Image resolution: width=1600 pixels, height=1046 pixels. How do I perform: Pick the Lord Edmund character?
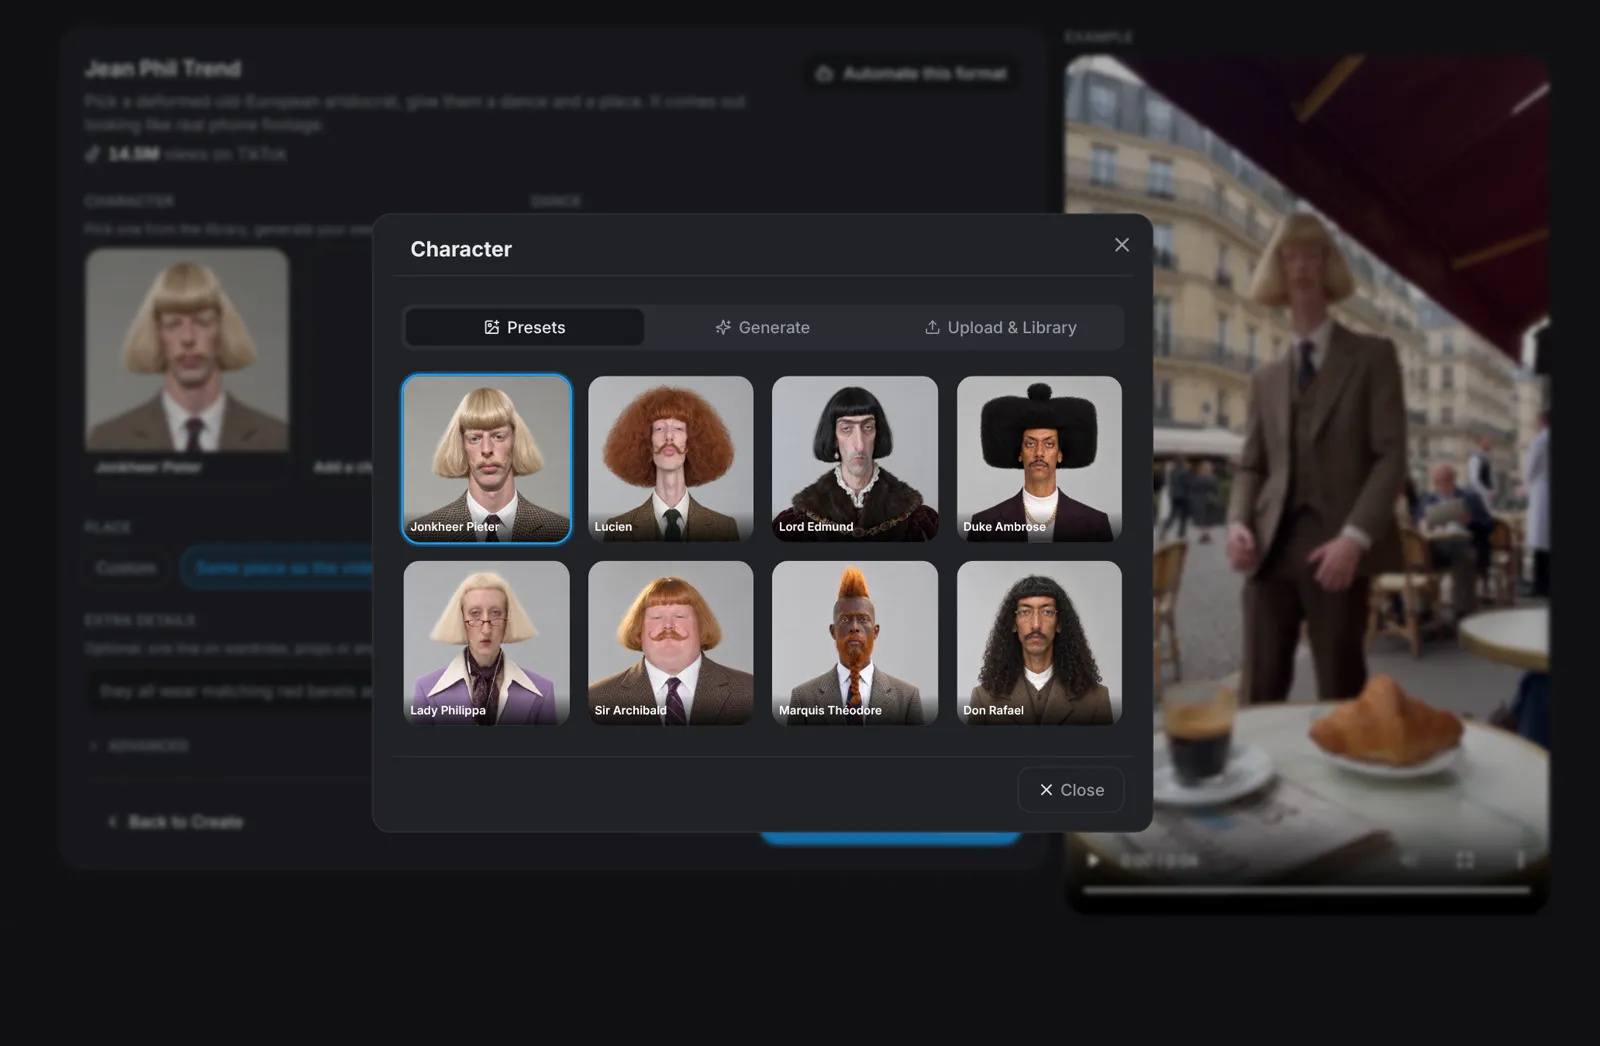pyautogui.click(x=855, y=459)
